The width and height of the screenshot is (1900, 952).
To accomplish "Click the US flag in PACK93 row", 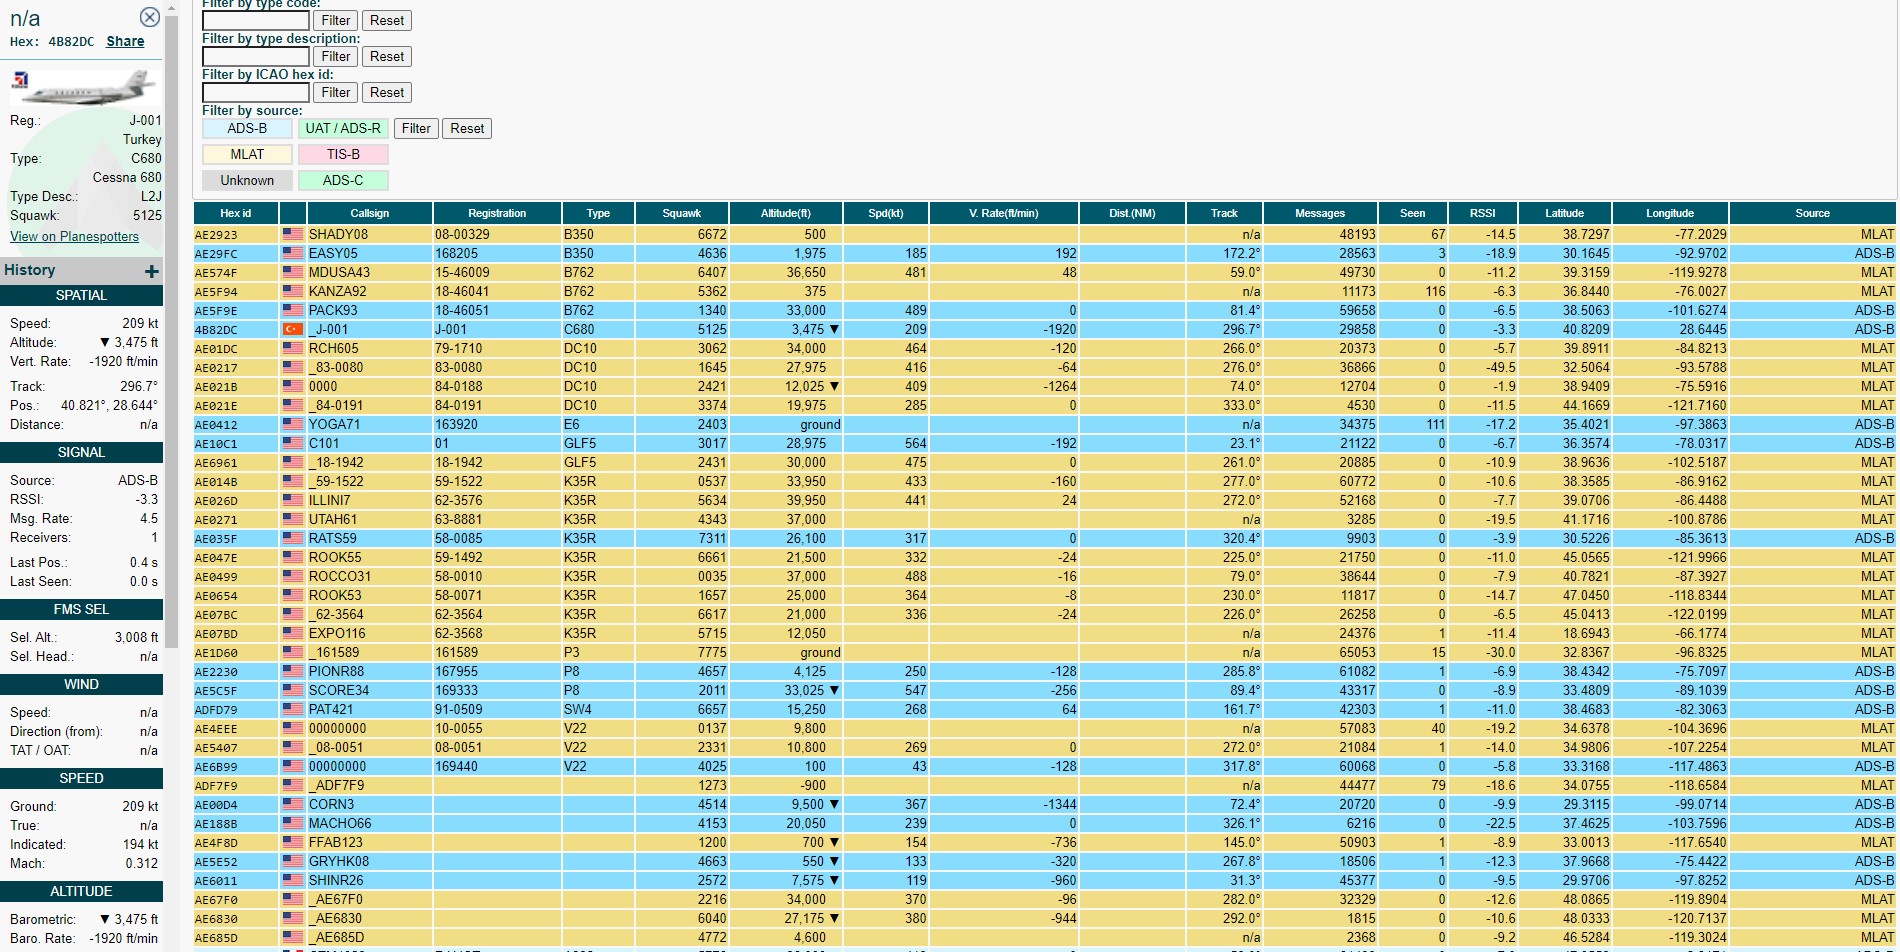I will coord(292,310).
